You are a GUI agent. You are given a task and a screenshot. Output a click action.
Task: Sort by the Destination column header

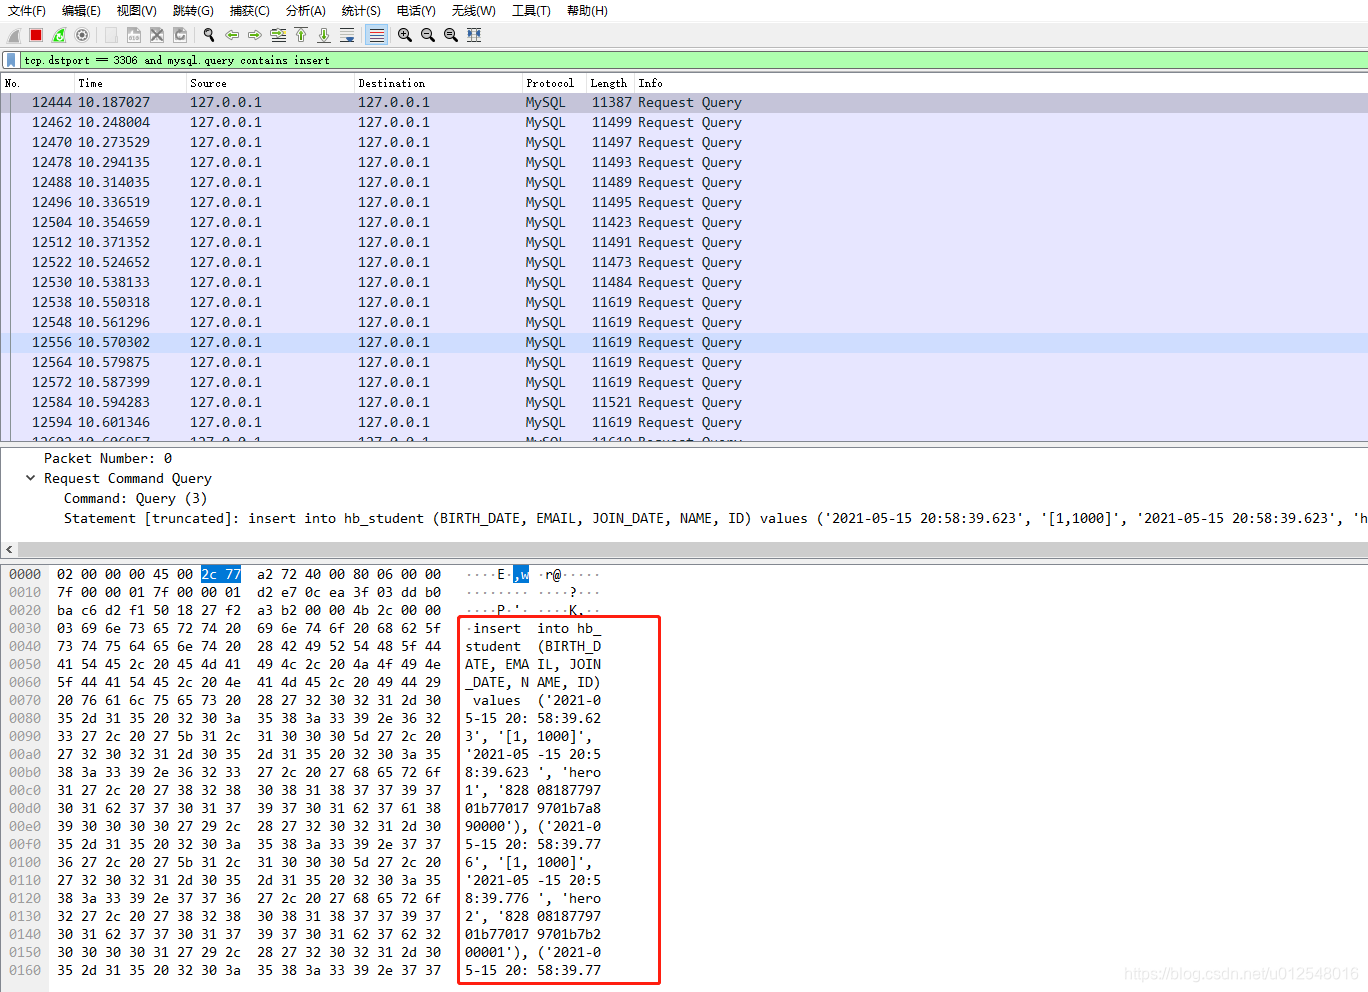click(x=438, y=83)
